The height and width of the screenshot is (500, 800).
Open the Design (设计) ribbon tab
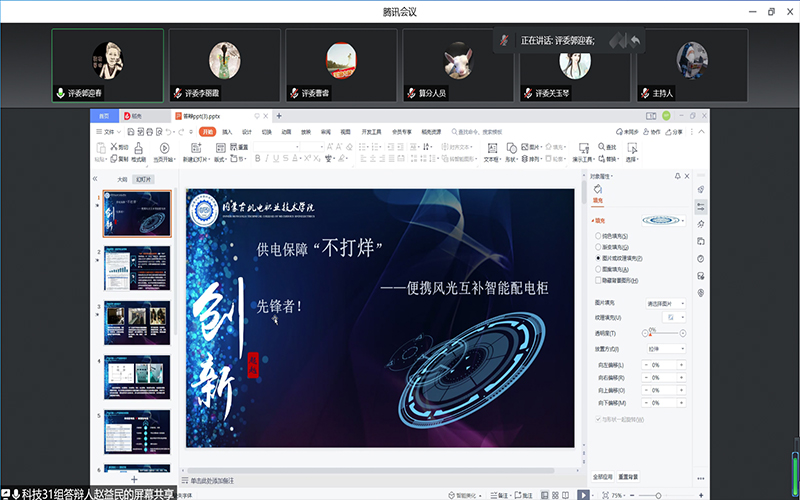point(246,131)
